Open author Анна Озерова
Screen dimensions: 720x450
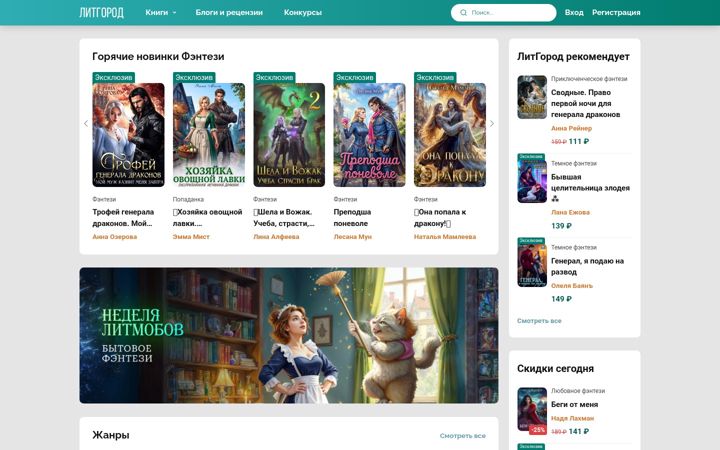pos(115,237)
